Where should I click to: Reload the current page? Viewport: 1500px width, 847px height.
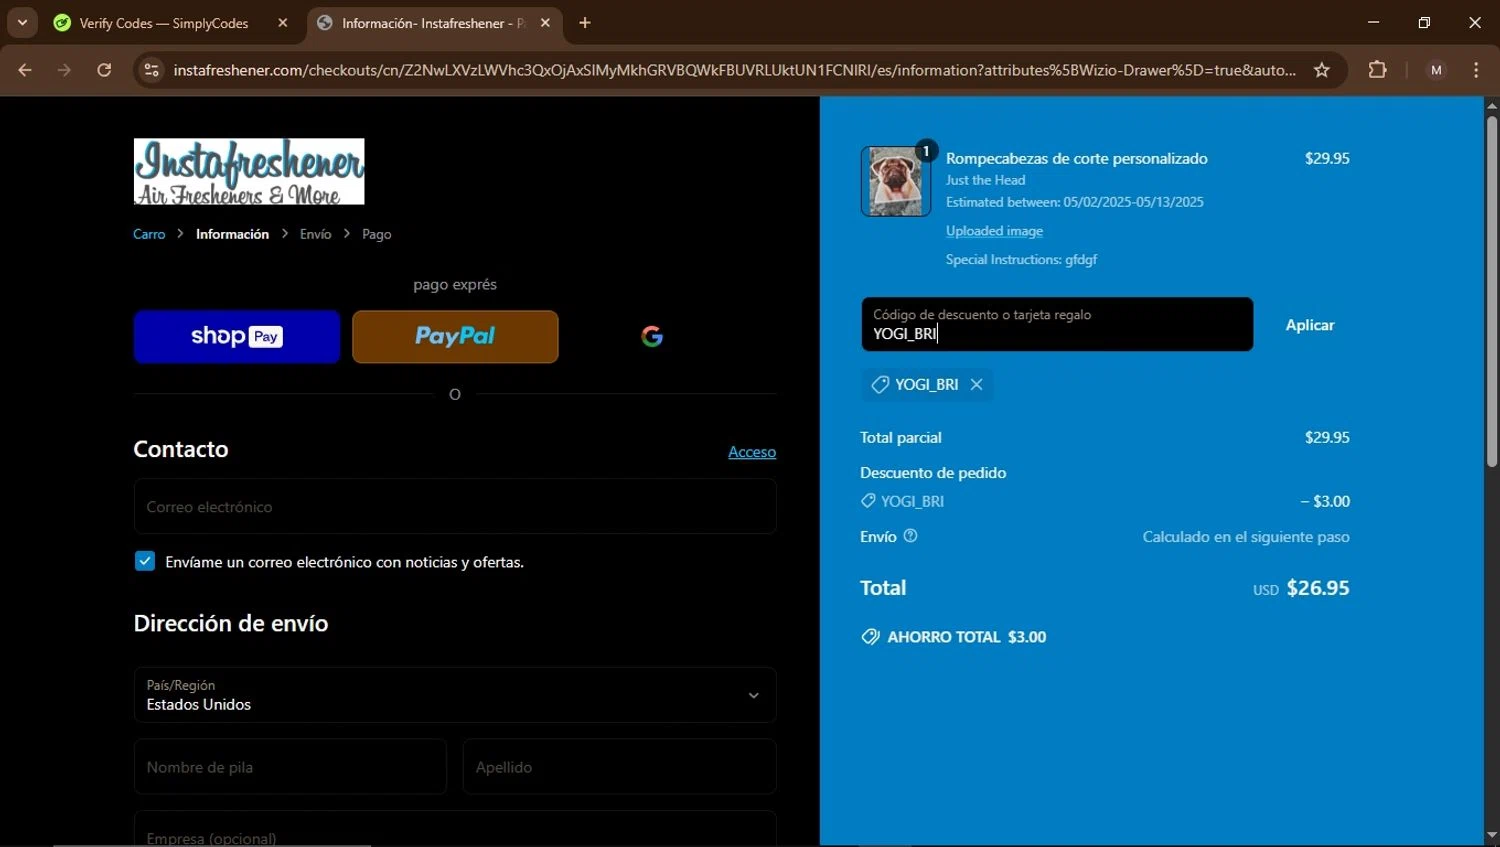click(x=104, y=70)
